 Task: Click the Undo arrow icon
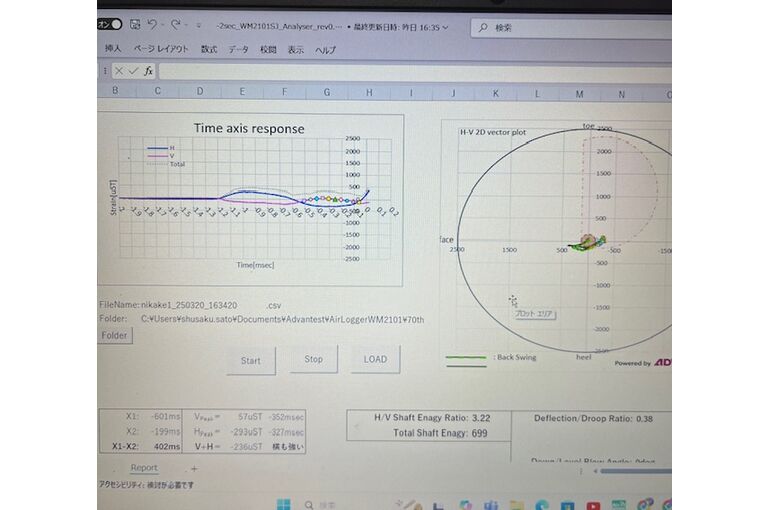(151, 24)
